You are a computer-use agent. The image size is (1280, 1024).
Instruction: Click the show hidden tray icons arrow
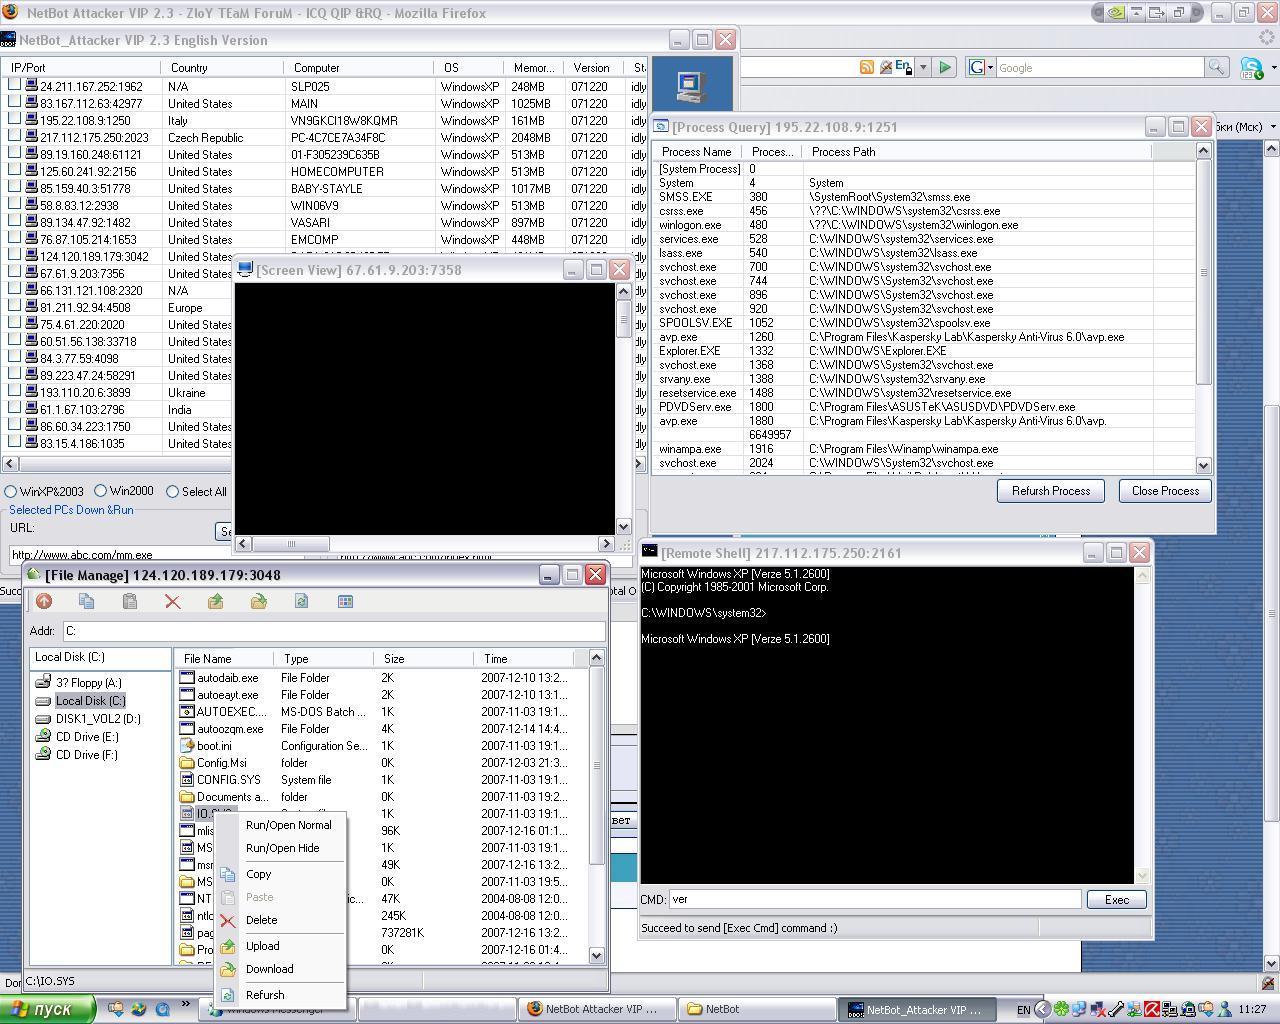point(1042,1009)
